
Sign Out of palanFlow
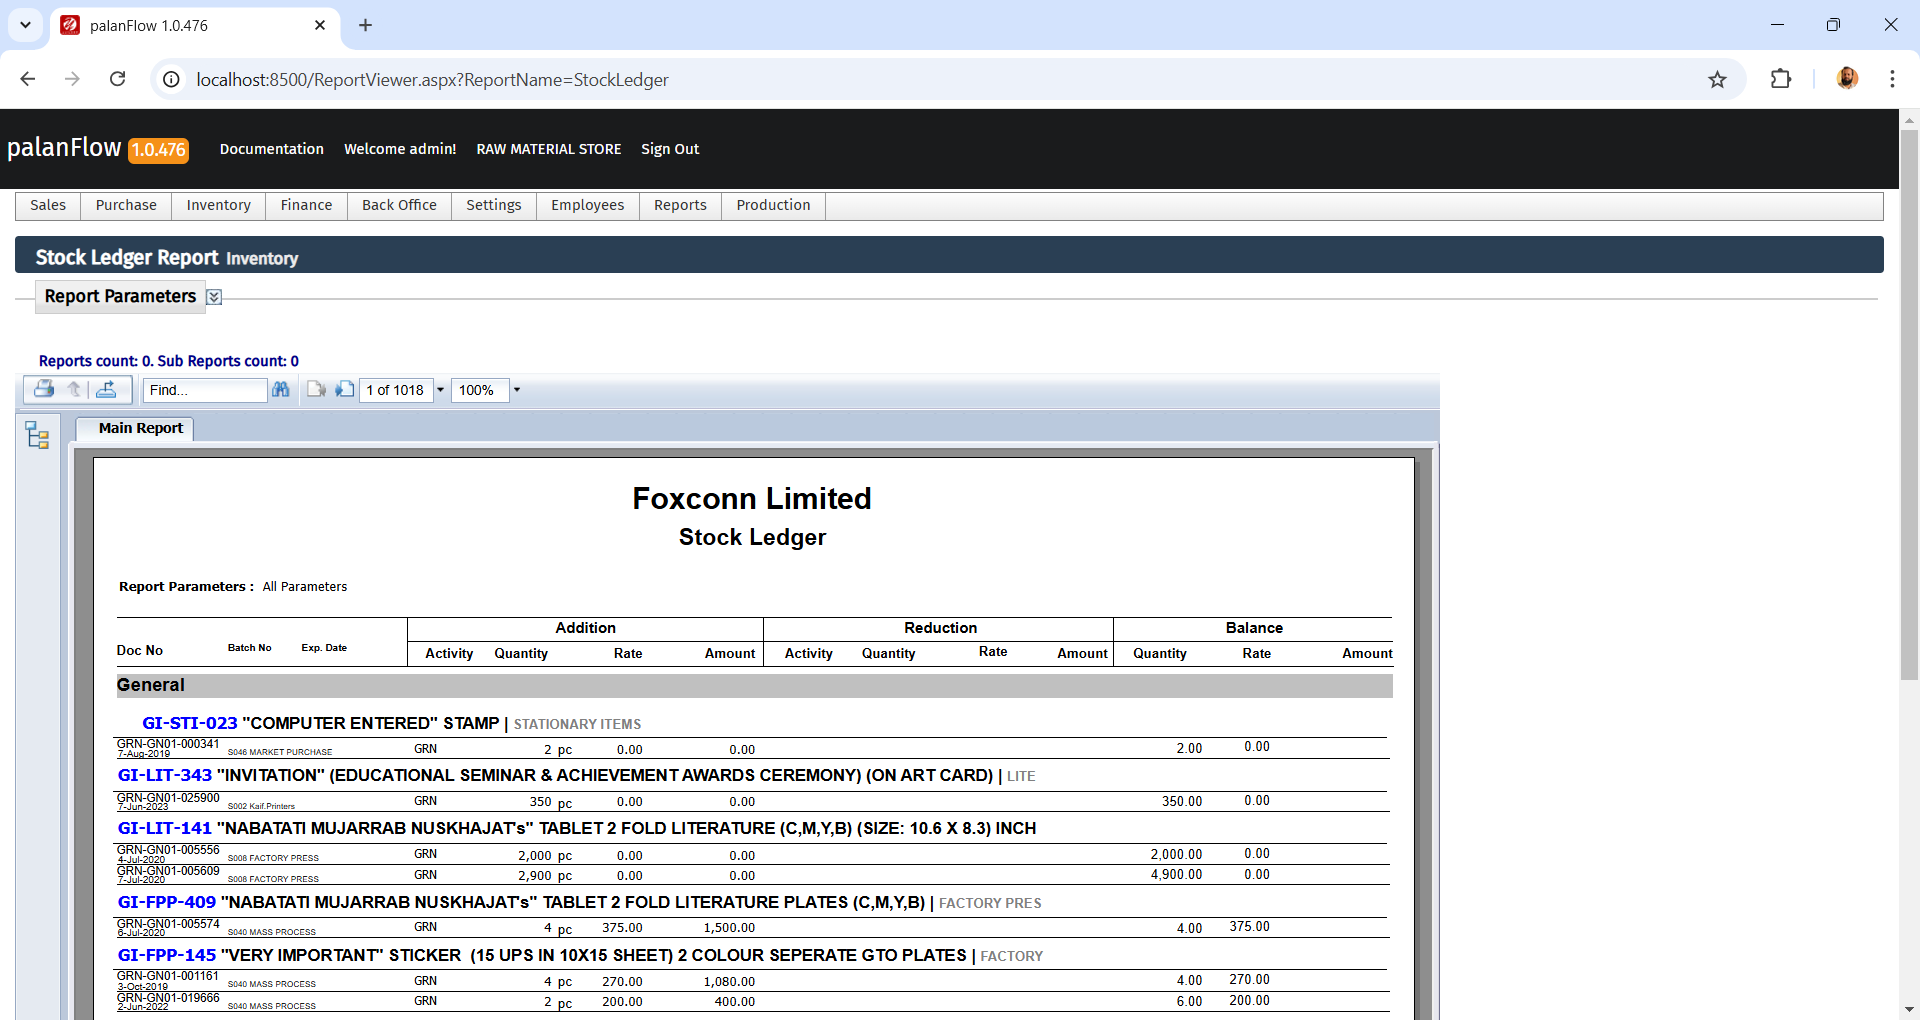[x=670, y=149]
